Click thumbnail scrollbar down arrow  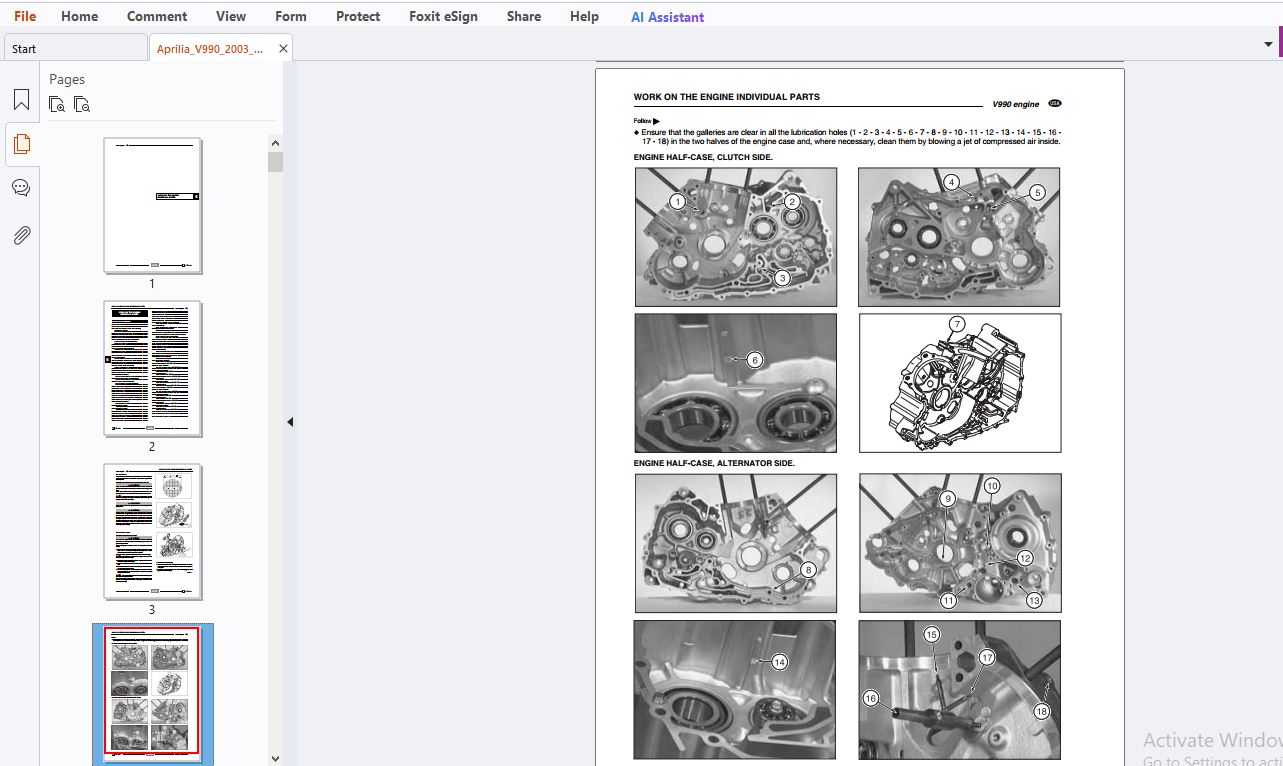pos(275,758)
